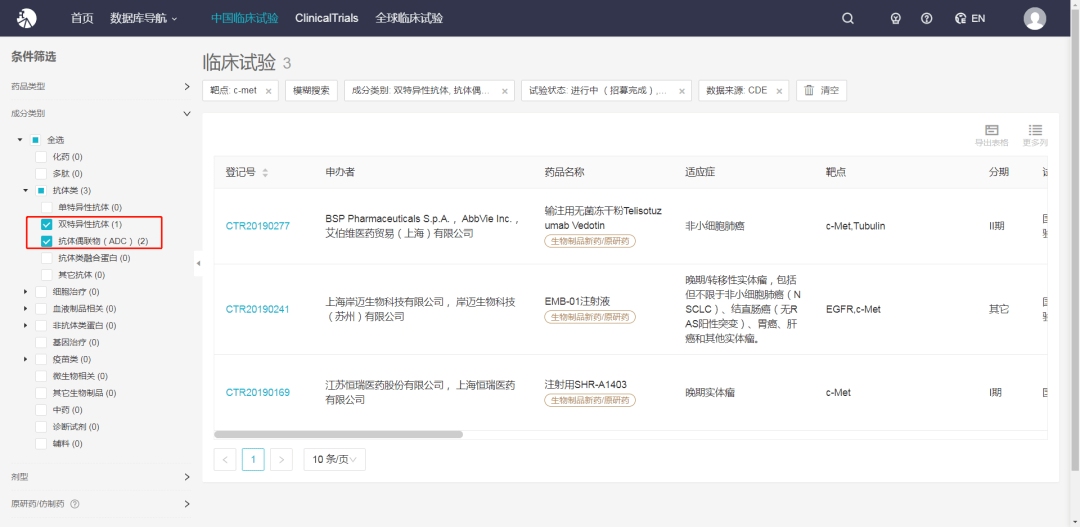This screenshot has height=527, width=1080.
Task: Select the 中国临床试验 tab
Action: point(245,19)
